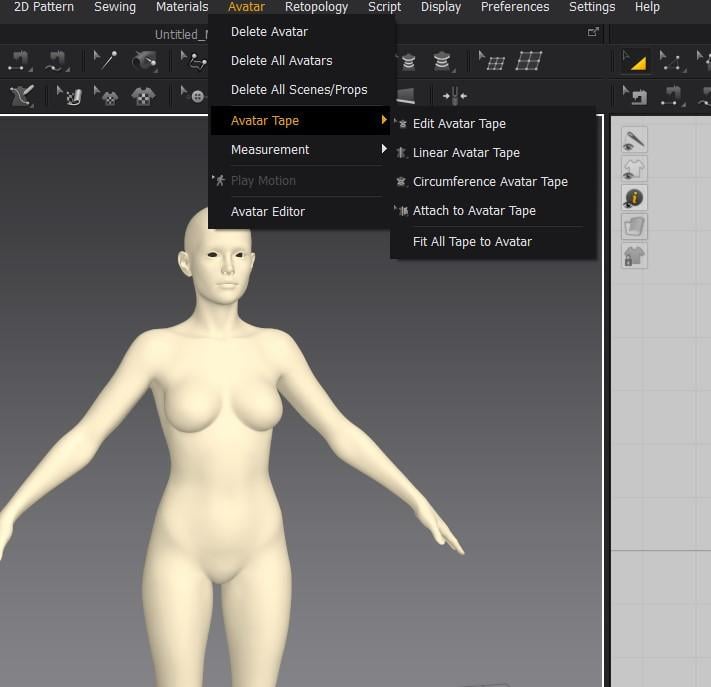
Task: Select Circumference Avatar Tape
Action: tap(493, 182)
